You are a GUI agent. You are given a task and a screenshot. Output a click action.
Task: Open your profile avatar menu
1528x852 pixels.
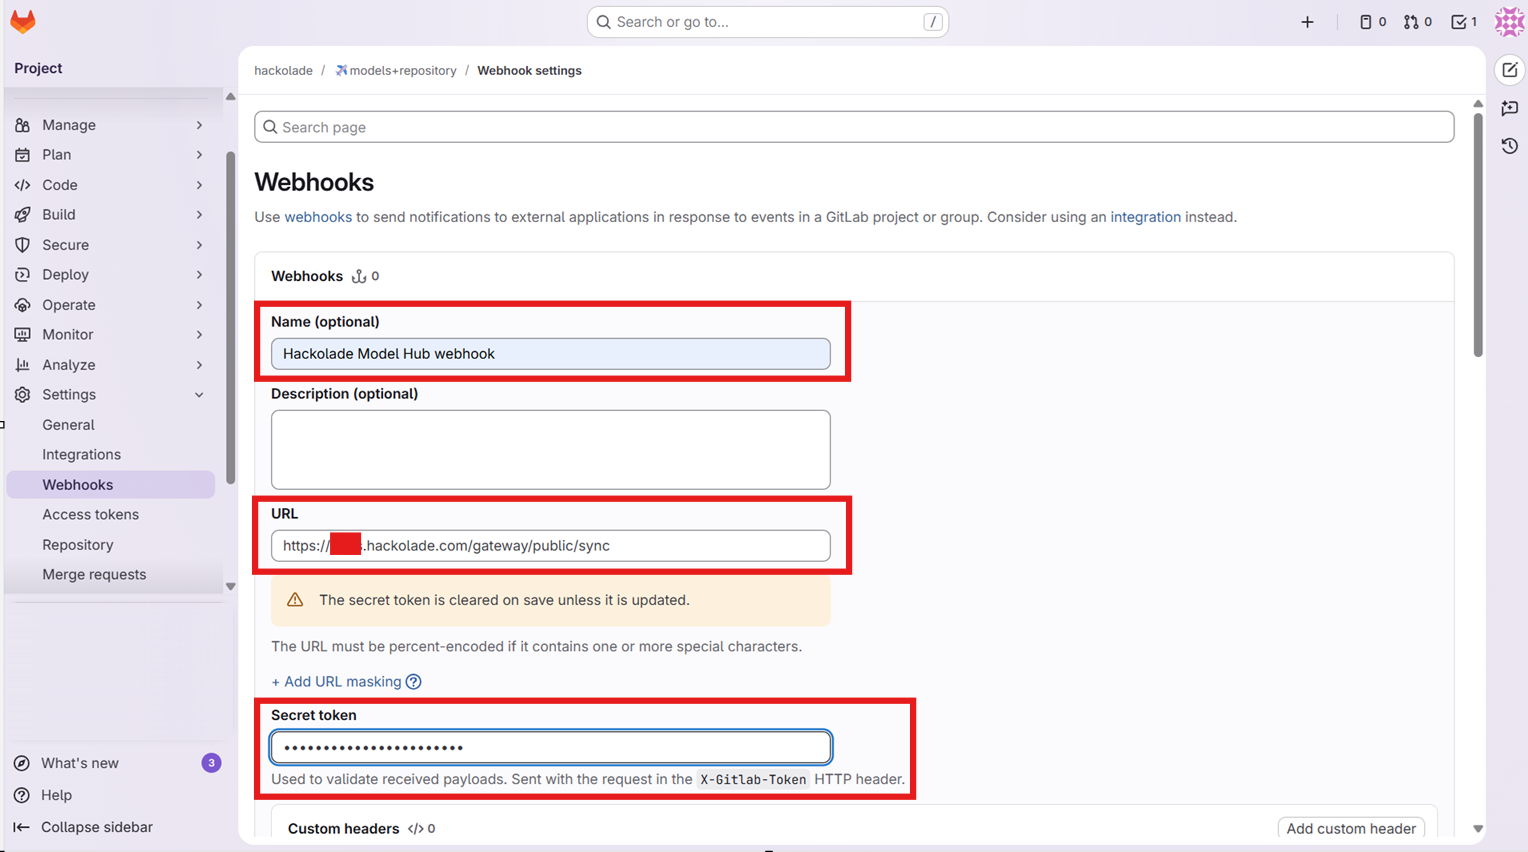point(1510,21)
